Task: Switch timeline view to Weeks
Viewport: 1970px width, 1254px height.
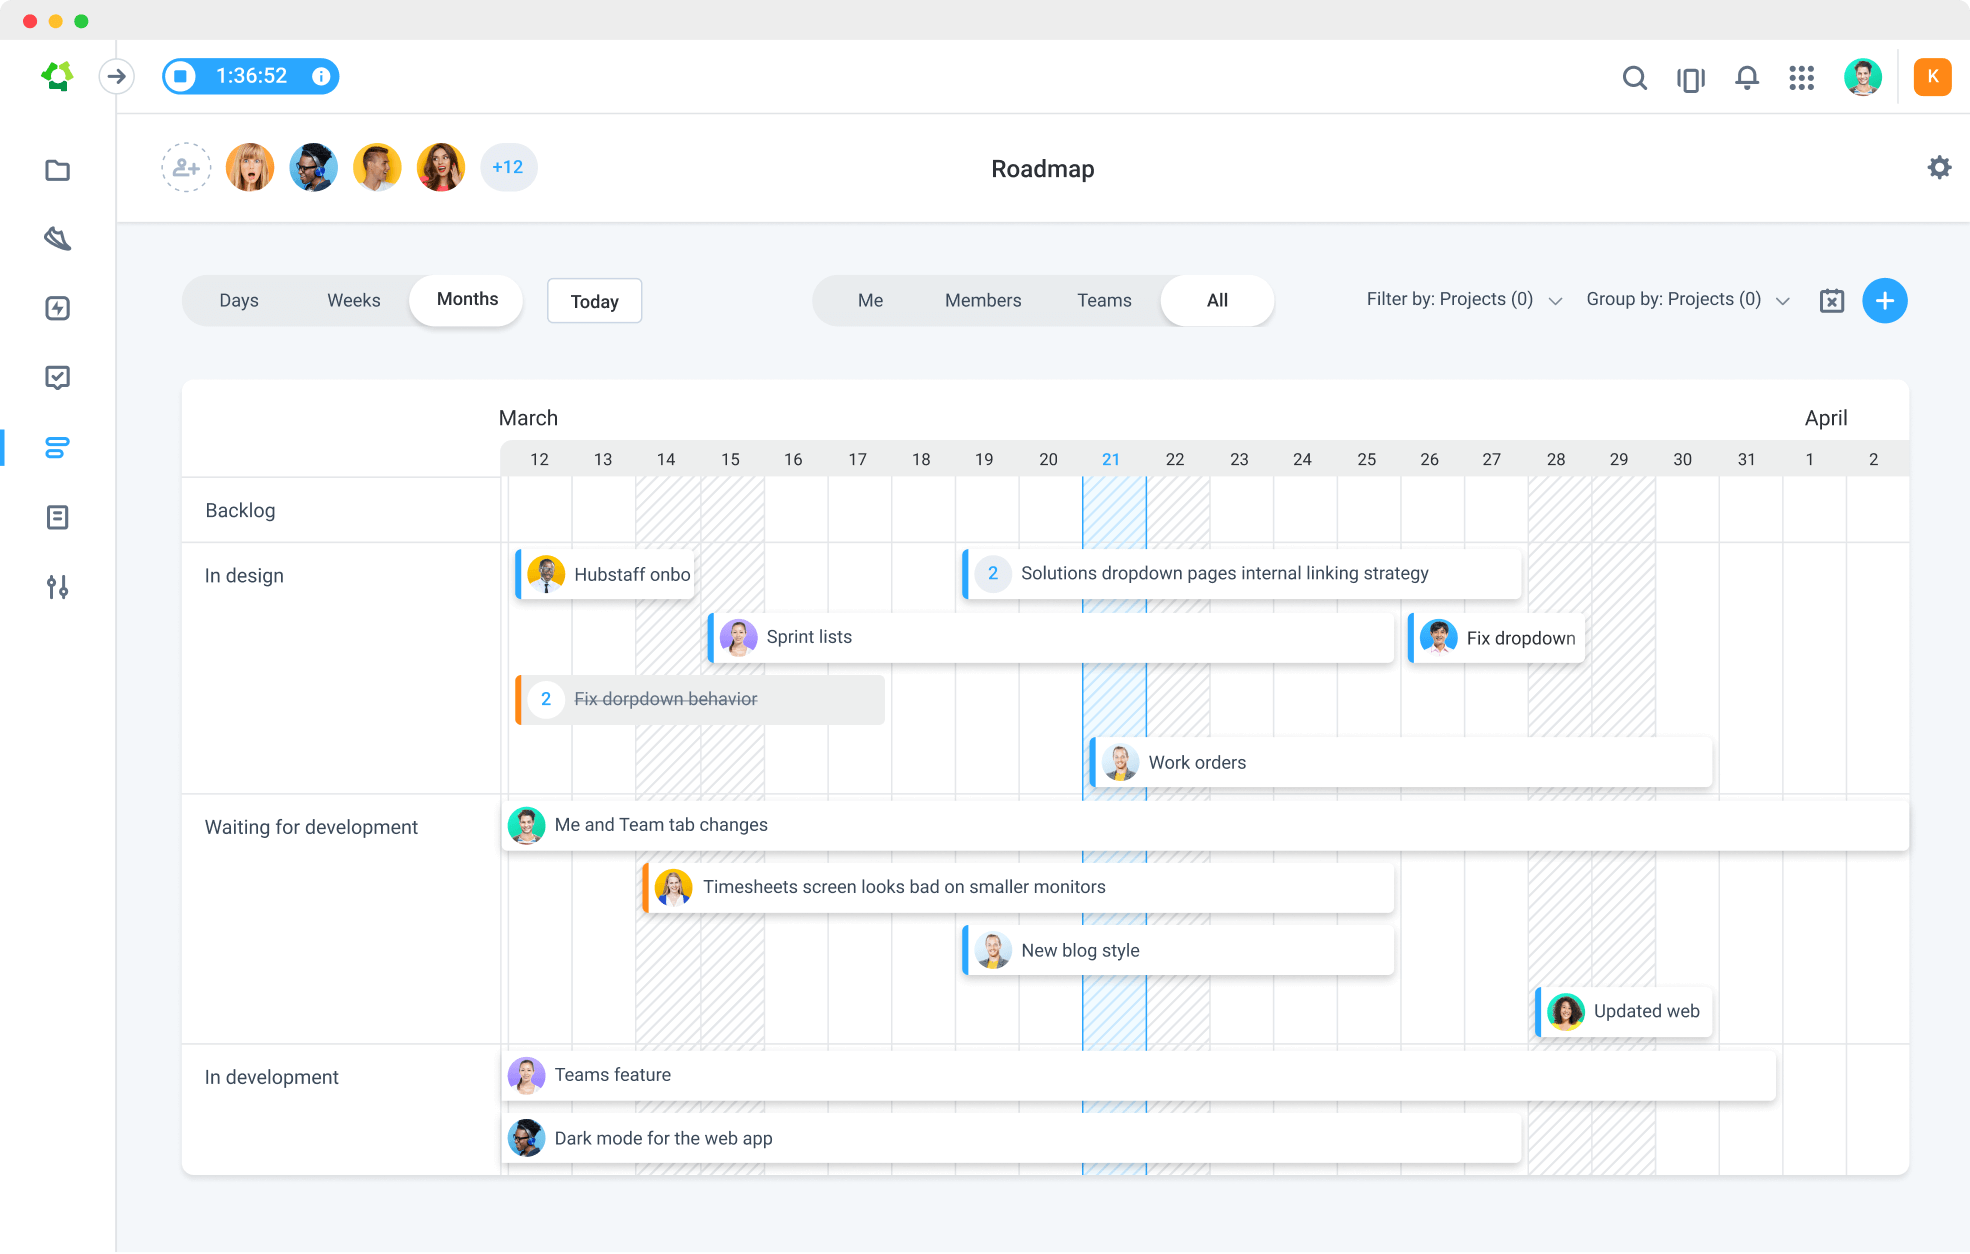Action: [x=352, y=300]
